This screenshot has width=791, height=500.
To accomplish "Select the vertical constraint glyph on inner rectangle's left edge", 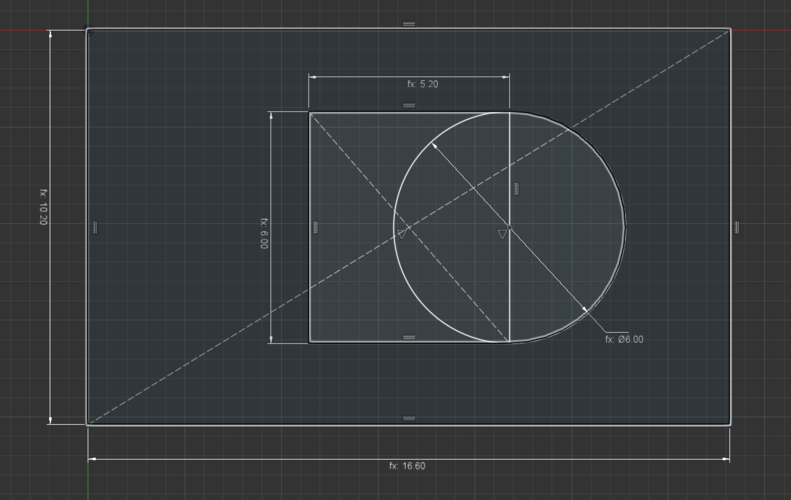I will (316, 228).
